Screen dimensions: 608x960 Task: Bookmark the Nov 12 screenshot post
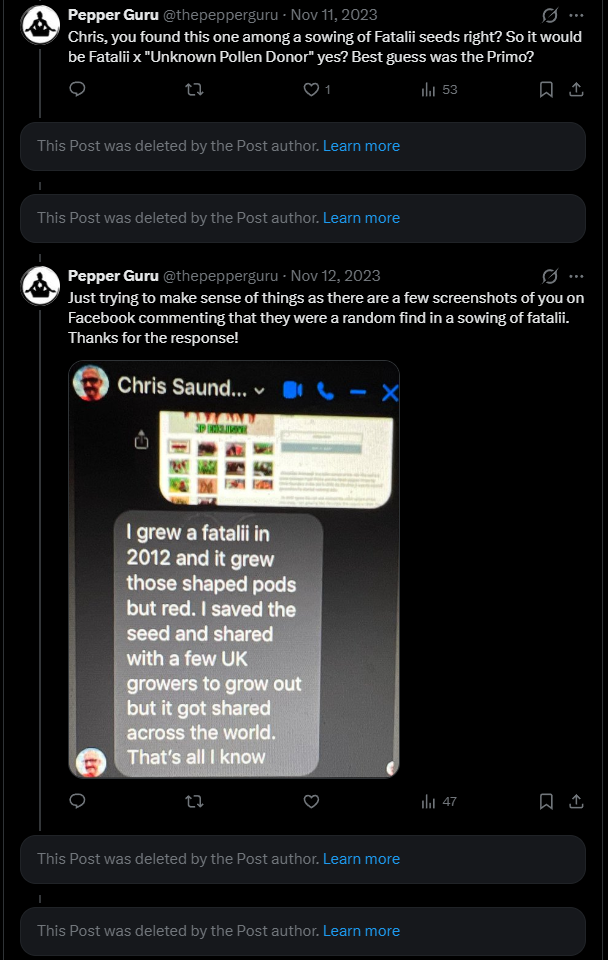pos(546,801)
